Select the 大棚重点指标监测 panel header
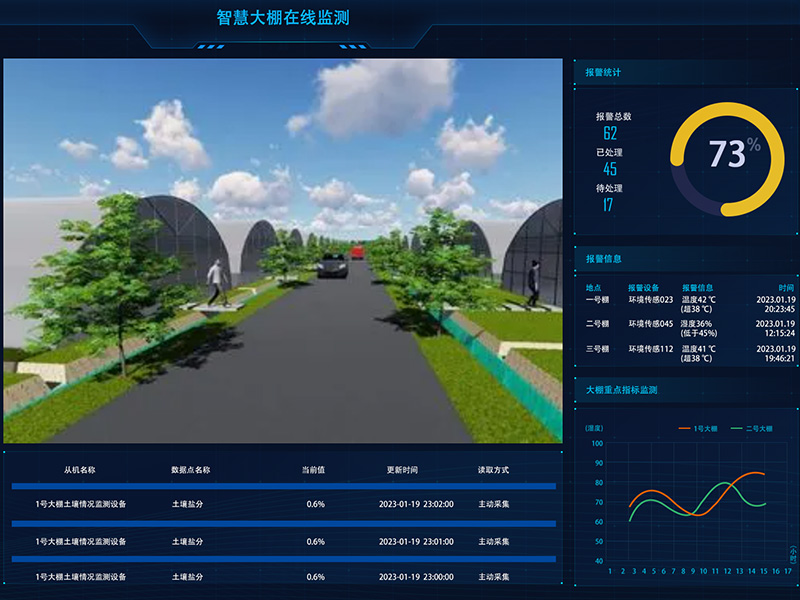The width and height of the screenshot is (800, 600). 621,390
